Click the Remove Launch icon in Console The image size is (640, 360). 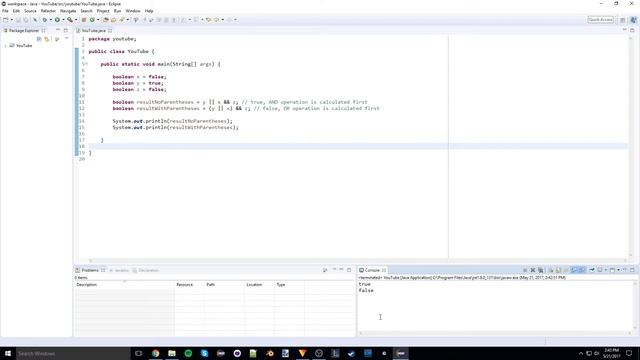pyautogui.click(x=533, y=270)
